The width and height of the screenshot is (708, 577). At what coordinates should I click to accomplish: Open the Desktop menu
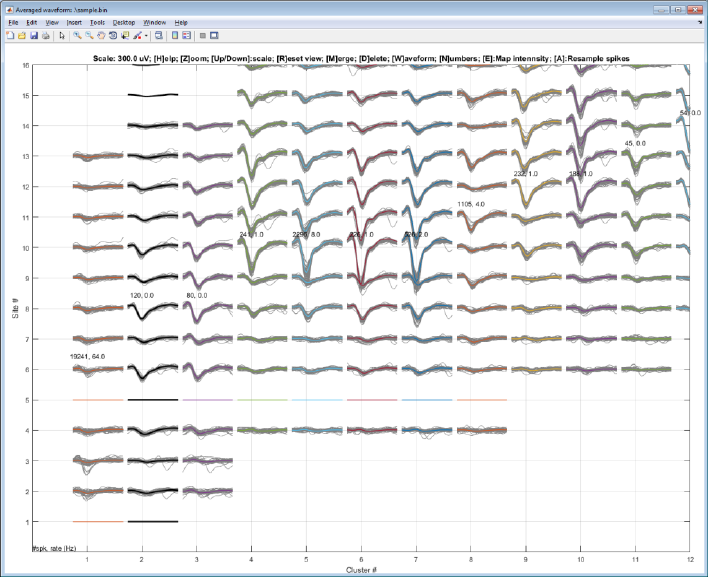[x=124, y=22]
